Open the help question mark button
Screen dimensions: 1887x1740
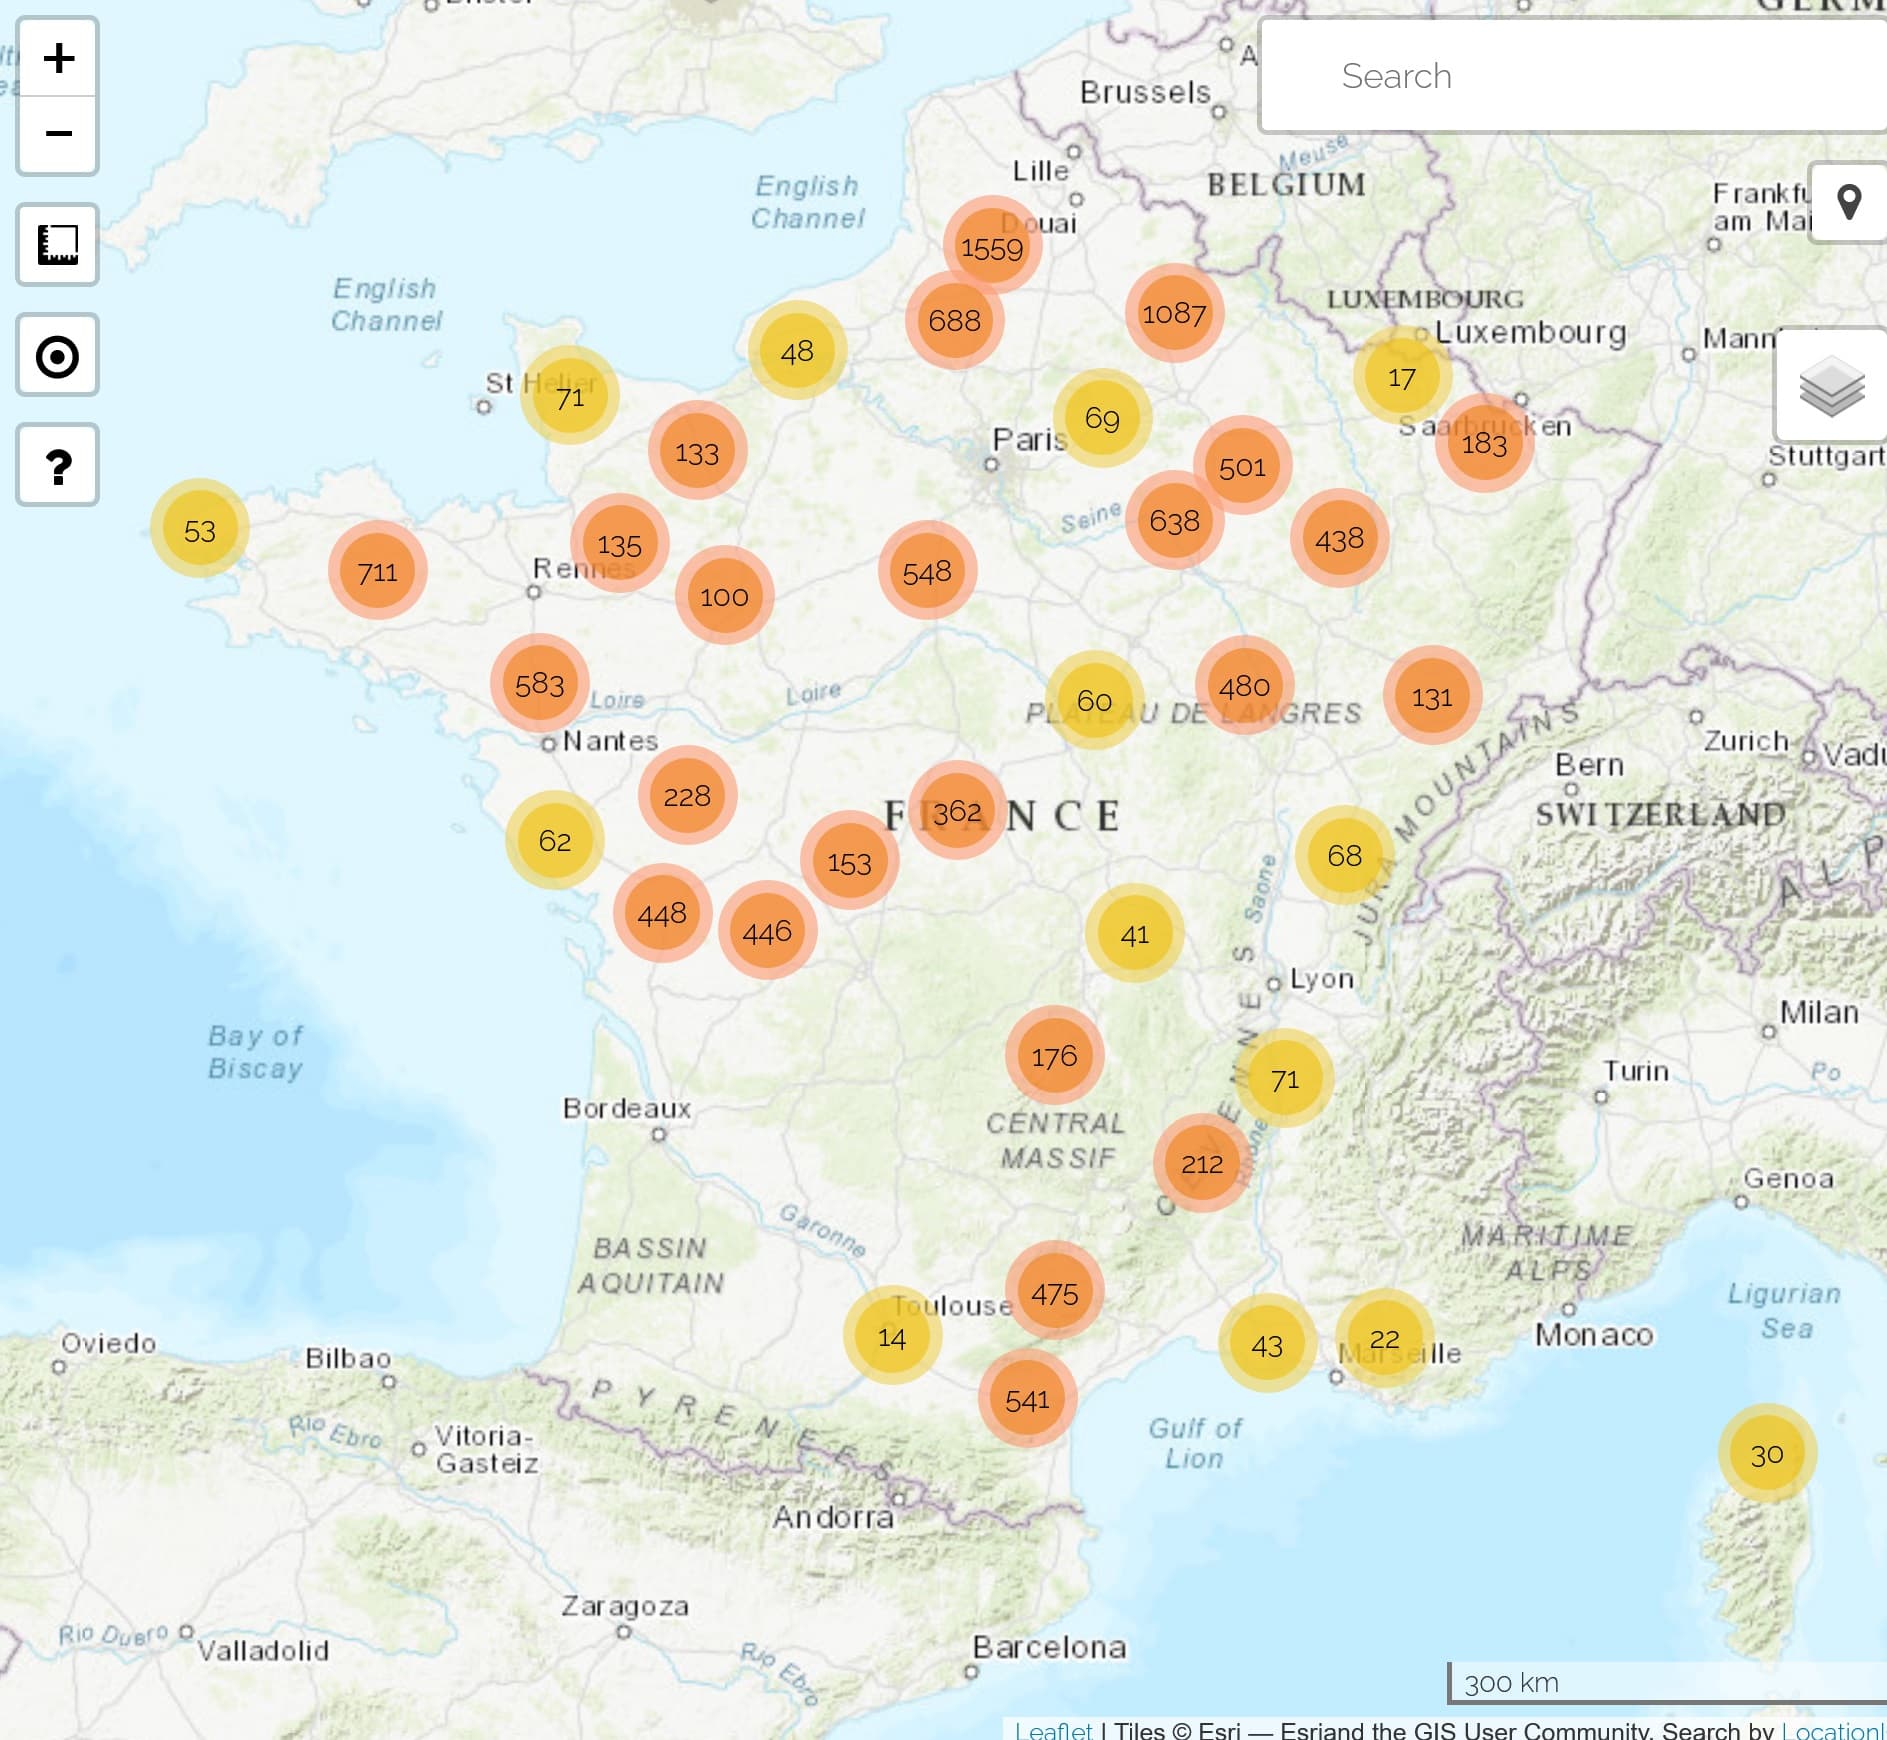click(58, 466)
